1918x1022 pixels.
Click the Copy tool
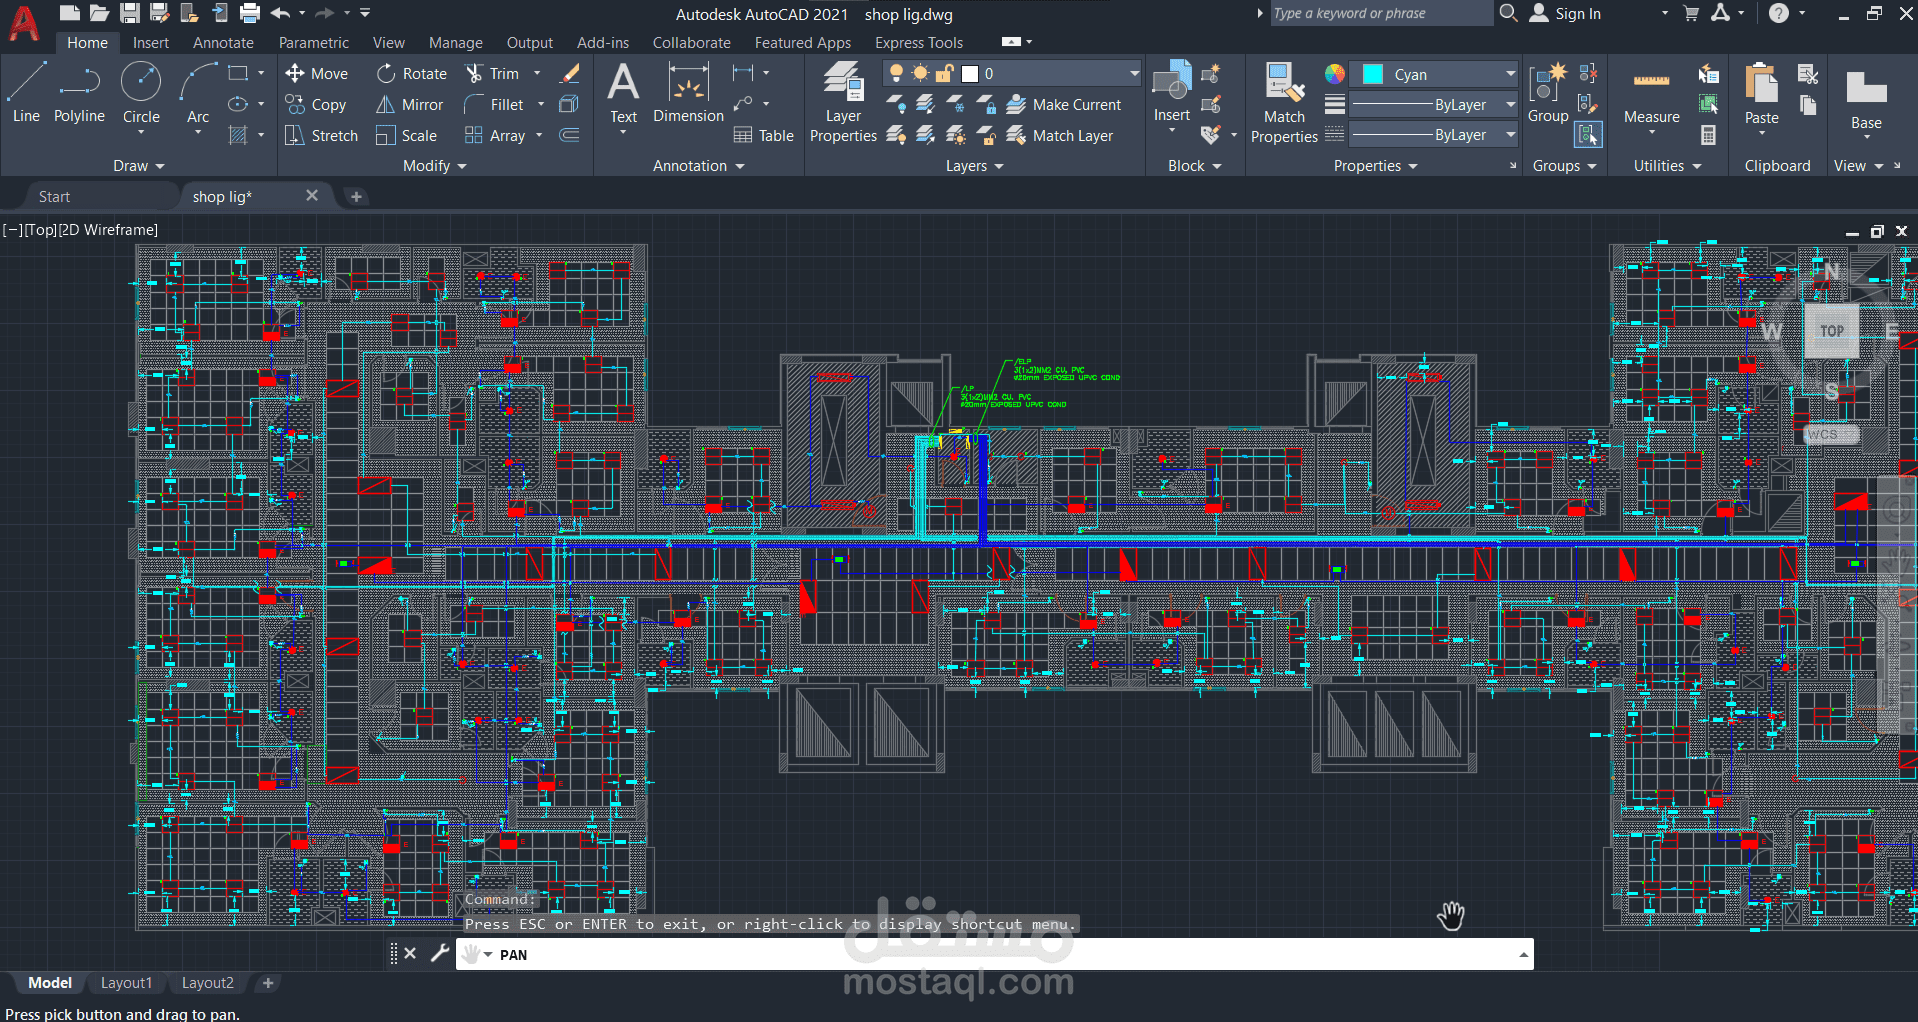tap(316, 104)
